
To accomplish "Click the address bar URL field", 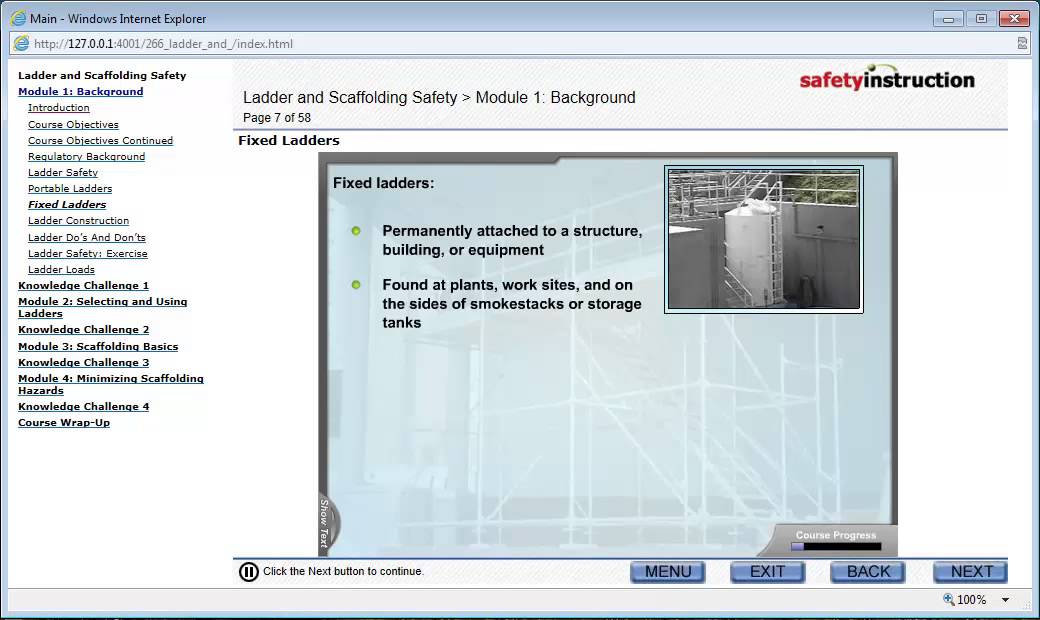I will click(521, 44).
